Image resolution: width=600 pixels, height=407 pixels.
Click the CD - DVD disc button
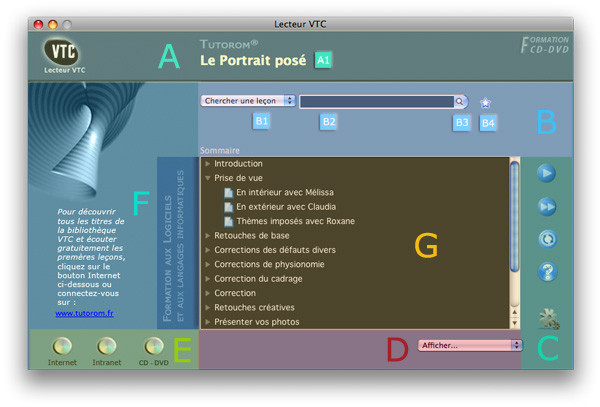click(x=154, y=346)
